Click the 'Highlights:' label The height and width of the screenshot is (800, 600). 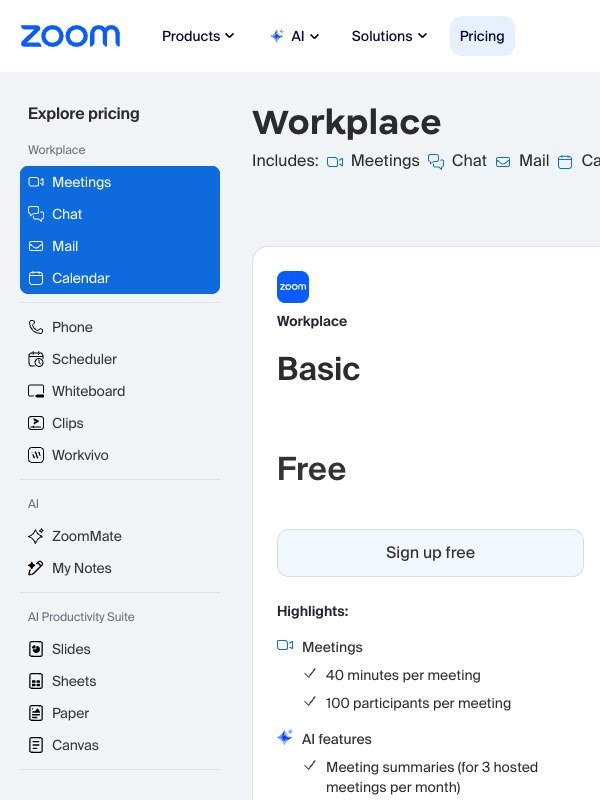(x=313, y=611)
